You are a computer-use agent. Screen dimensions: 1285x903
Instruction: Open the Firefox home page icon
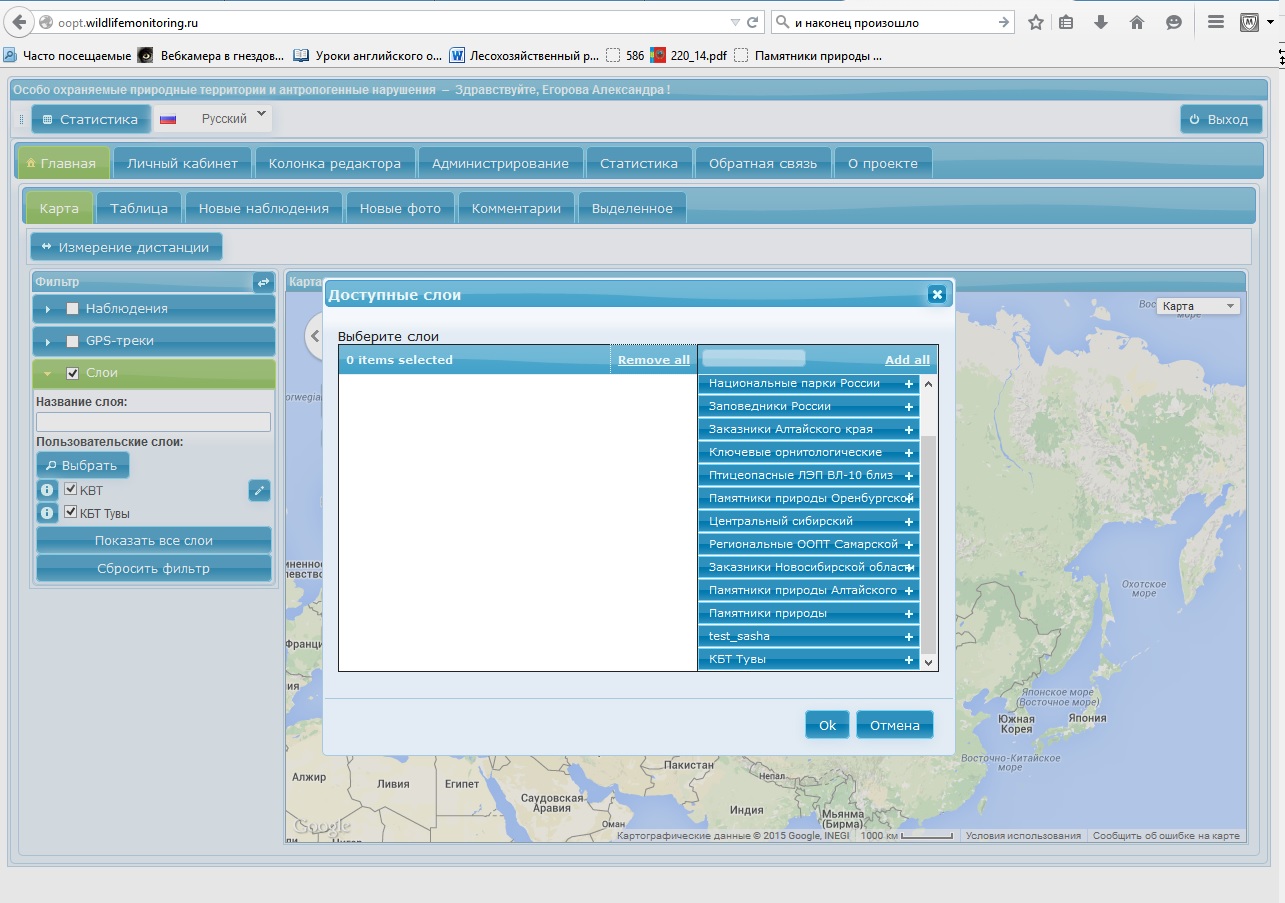pos(1136,22)
